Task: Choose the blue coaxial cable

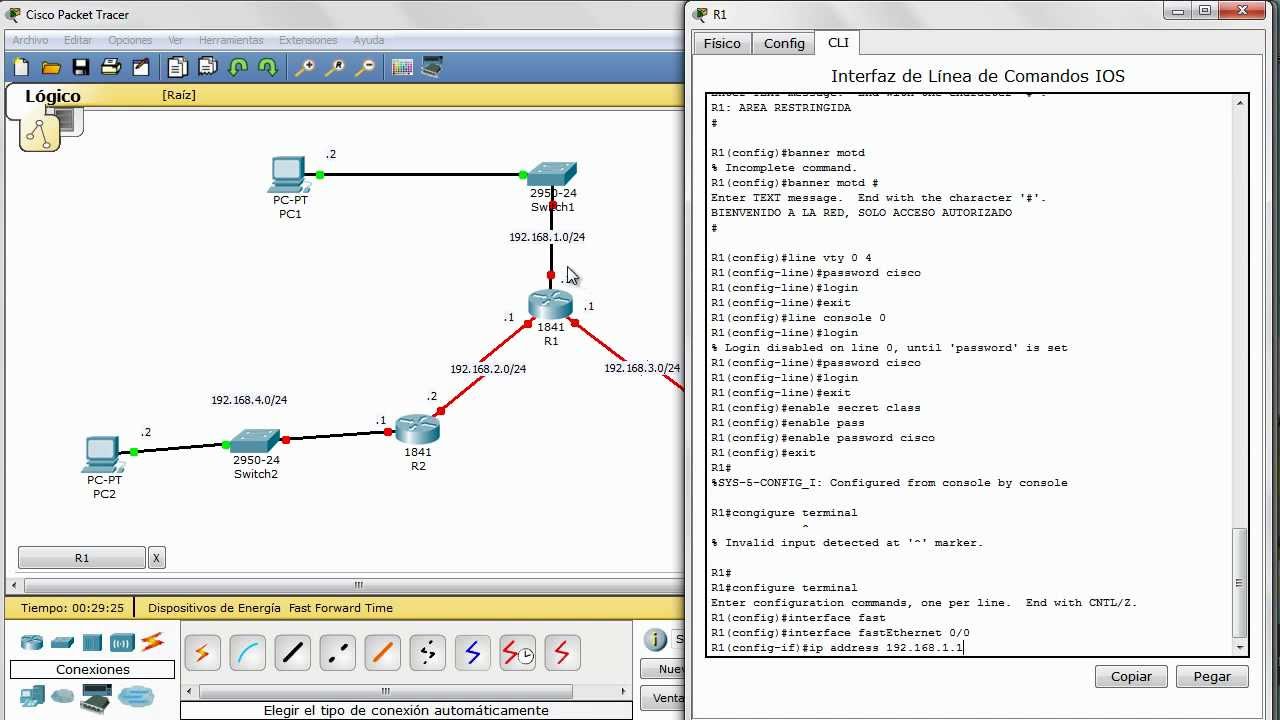Action: tap(473, 654)
